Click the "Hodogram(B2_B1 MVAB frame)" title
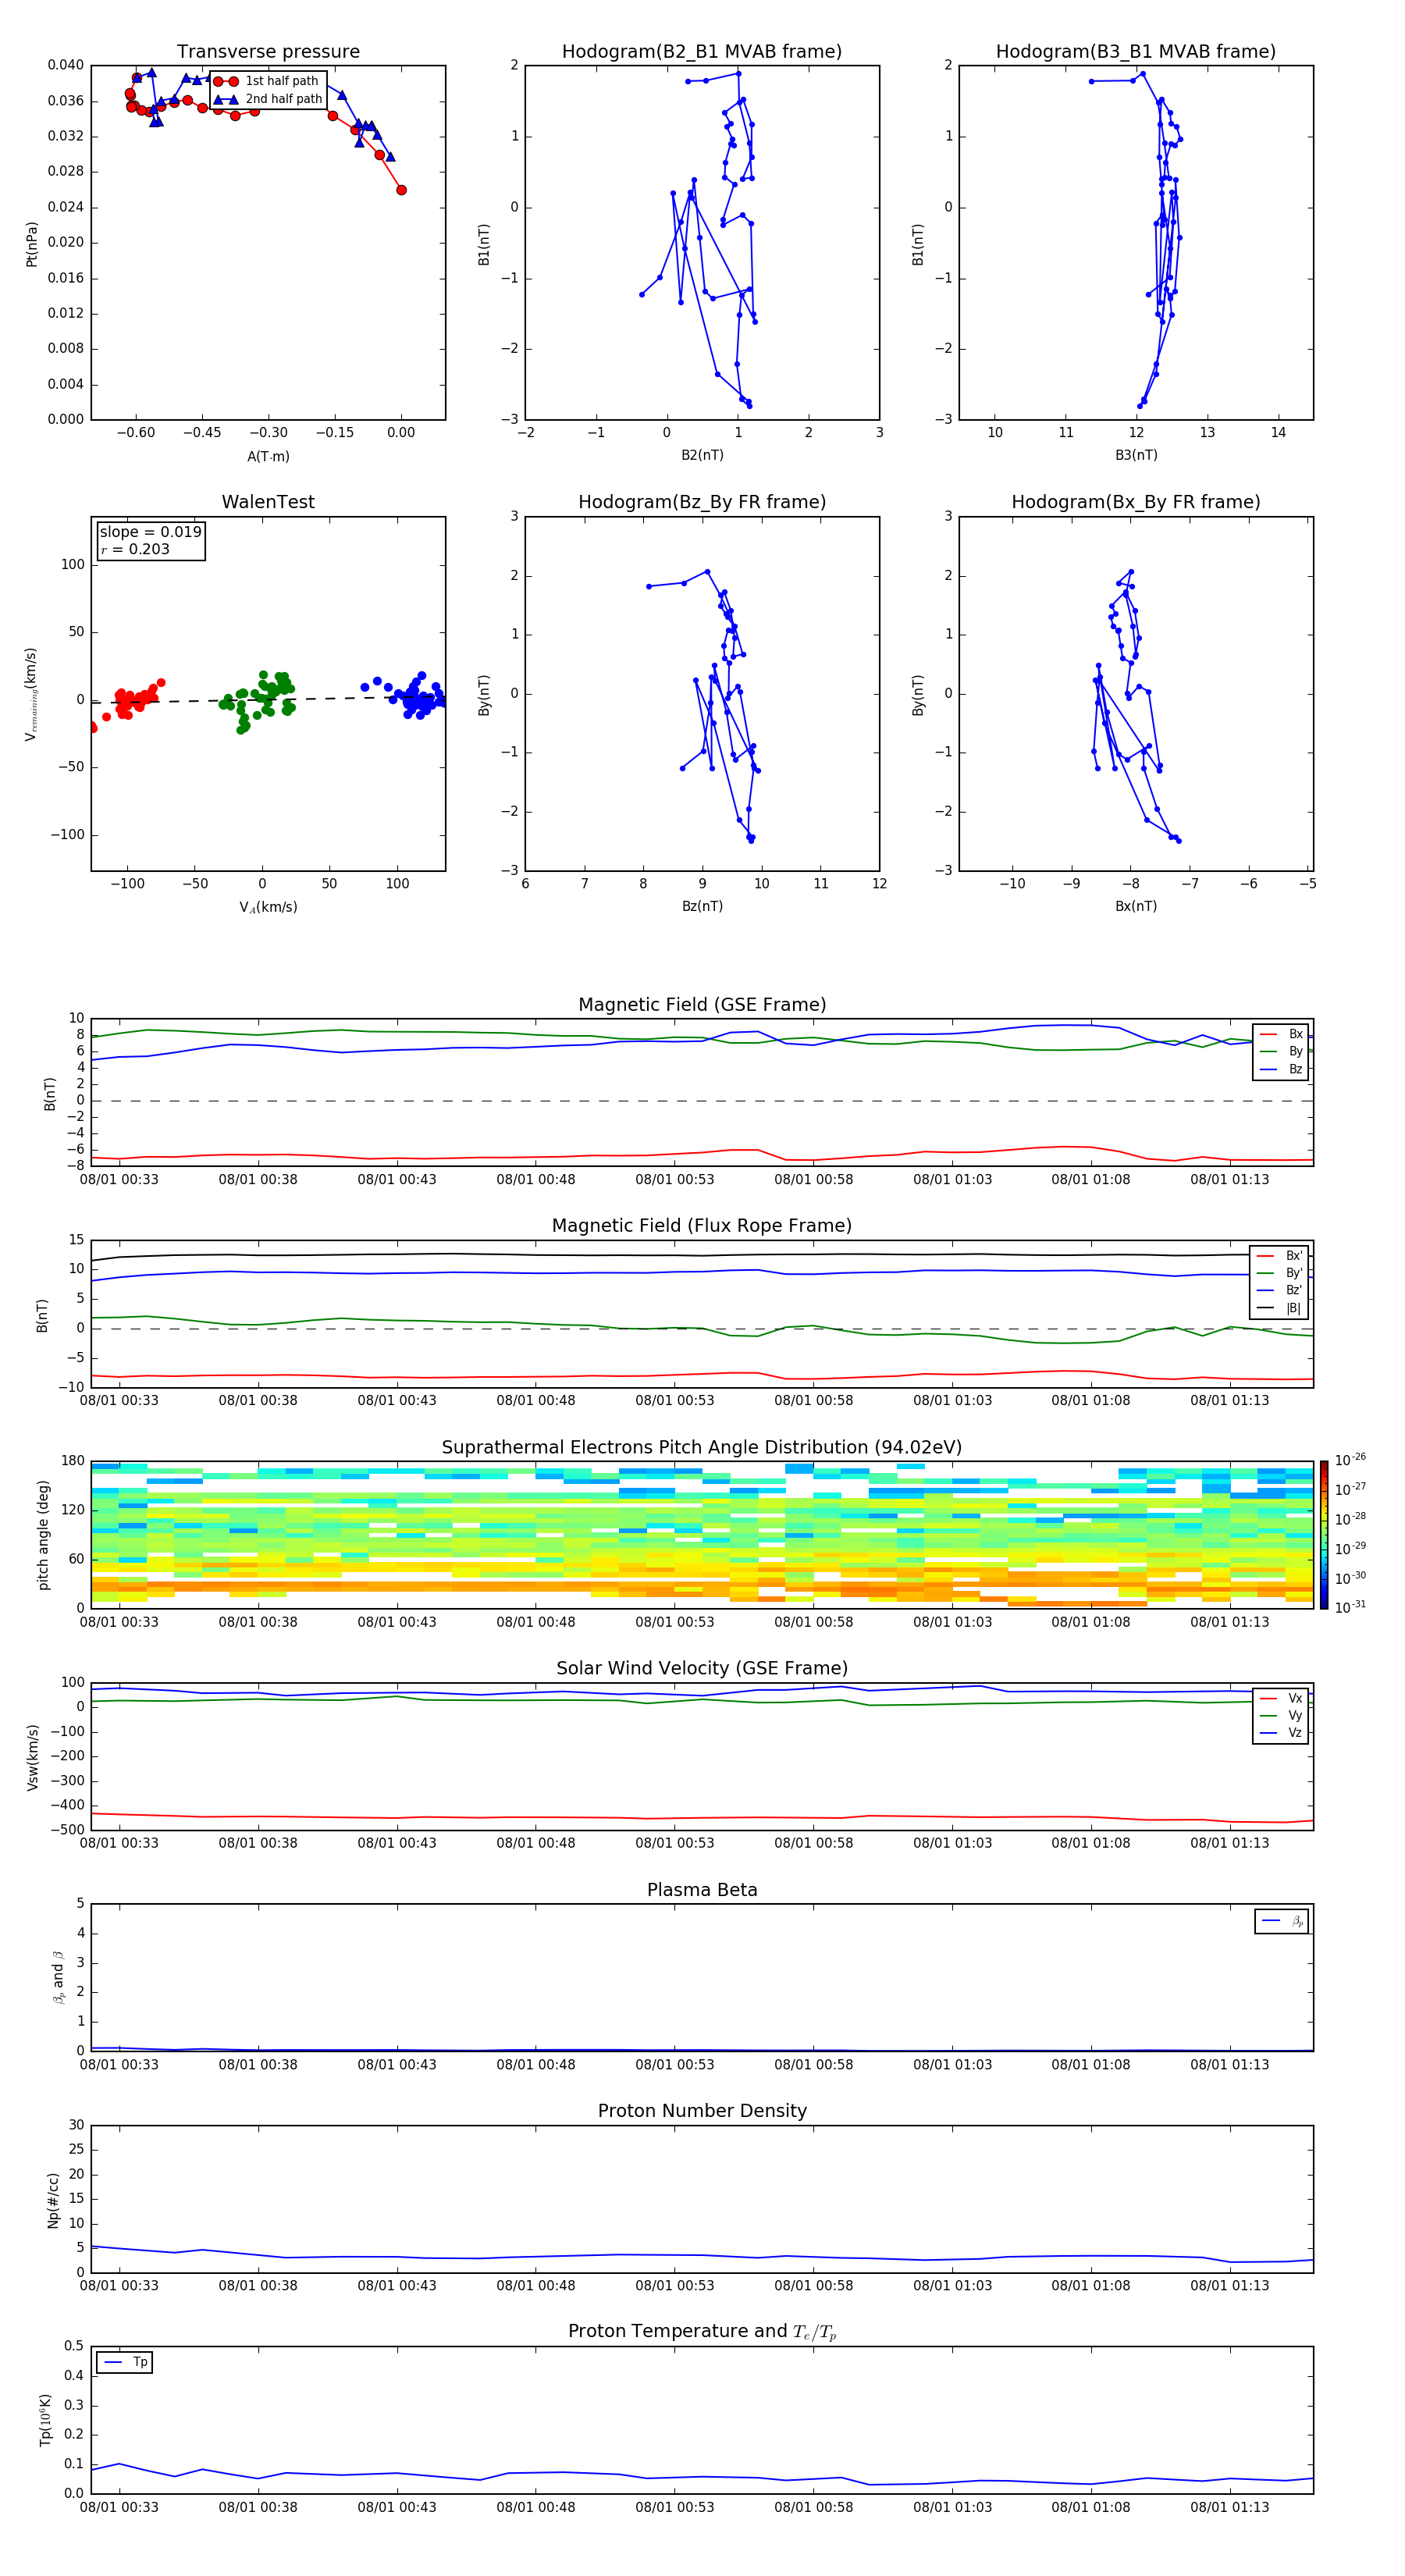Viewport: 1405px width, 2576px height. [701, 52]
